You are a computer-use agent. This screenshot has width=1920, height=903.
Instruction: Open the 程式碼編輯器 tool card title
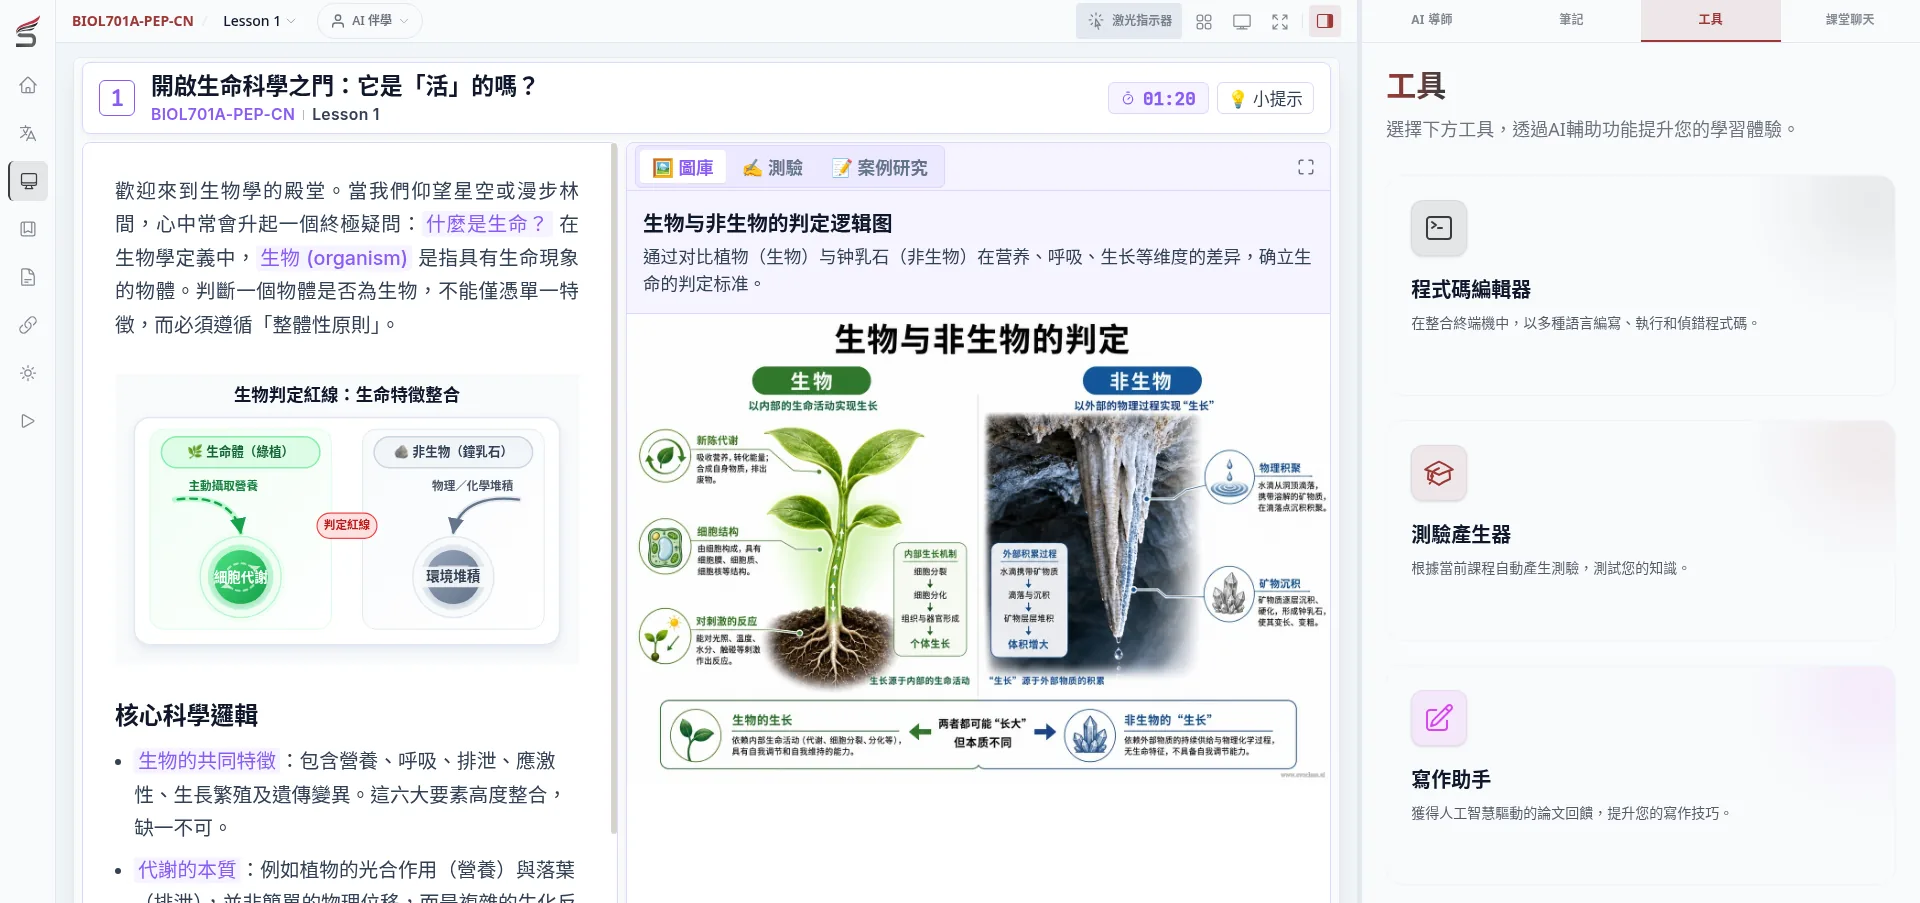pyautogui.click(x=1471, y=290)
